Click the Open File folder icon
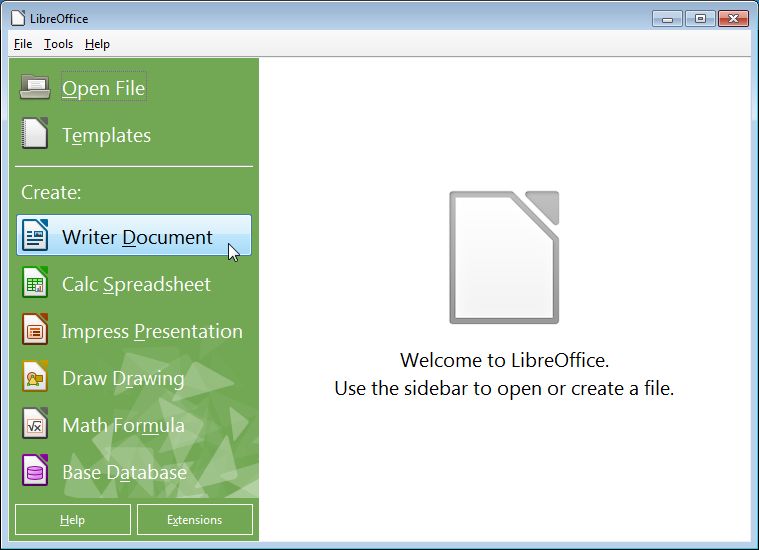The width and height of the screenshot is (759, 550). (x=35, y=88)
